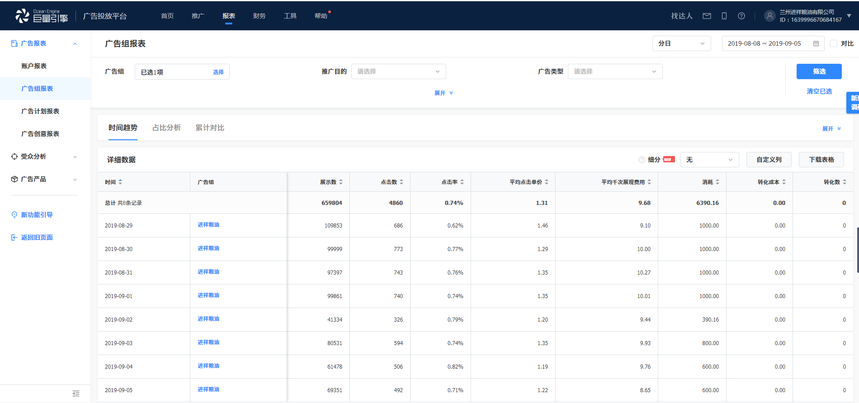Sort by 点击数 column sort arrows
The height and width of the screenshot is (403, 859).
click(402, 182)
